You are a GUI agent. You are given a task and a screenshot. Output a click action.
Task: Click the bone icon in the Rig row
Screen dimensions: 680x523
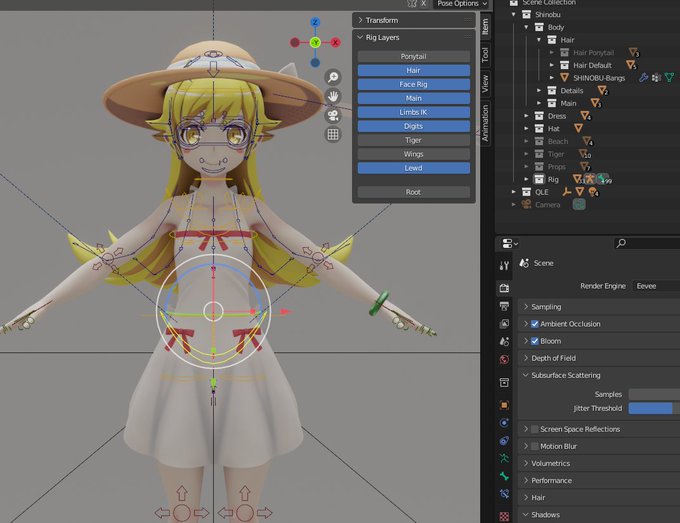[602, 179]
